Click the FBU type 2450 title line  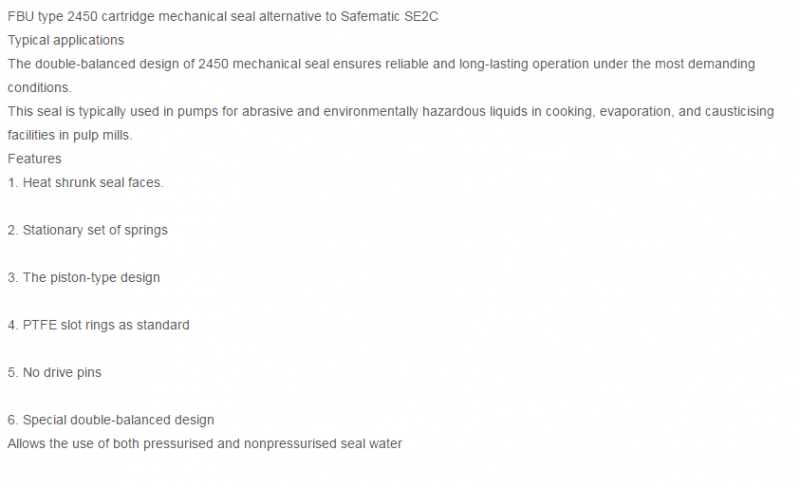pyautogui.click(x=222, y=17)
